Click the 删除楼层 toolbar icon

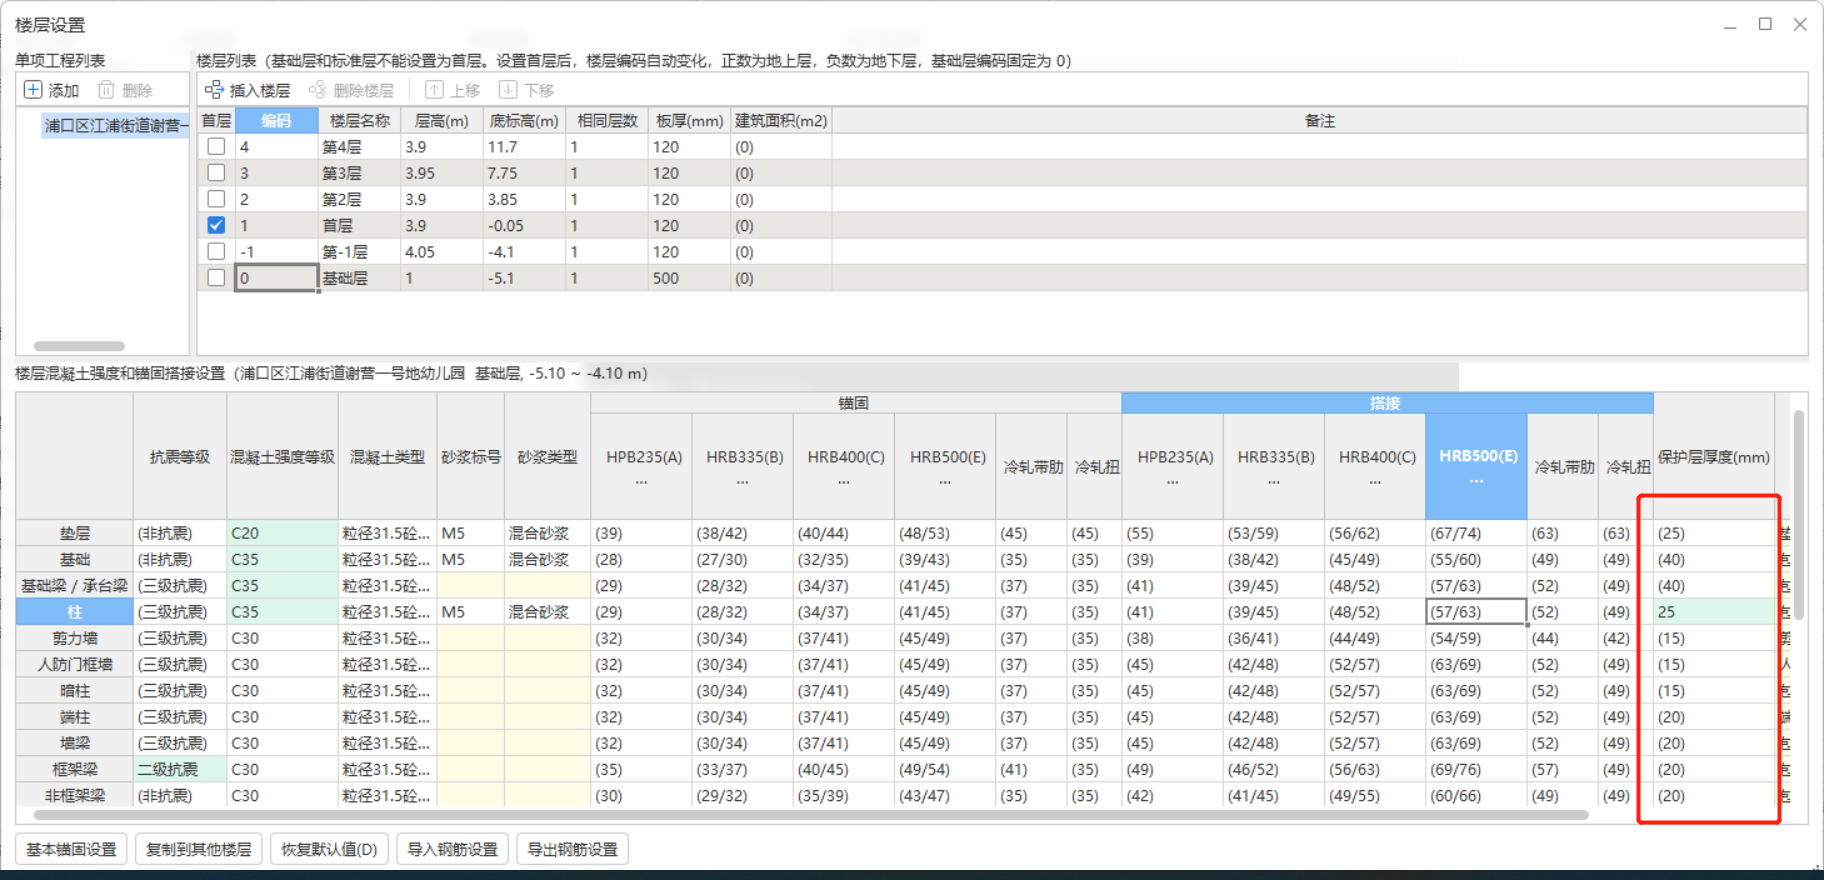point(317,90)
